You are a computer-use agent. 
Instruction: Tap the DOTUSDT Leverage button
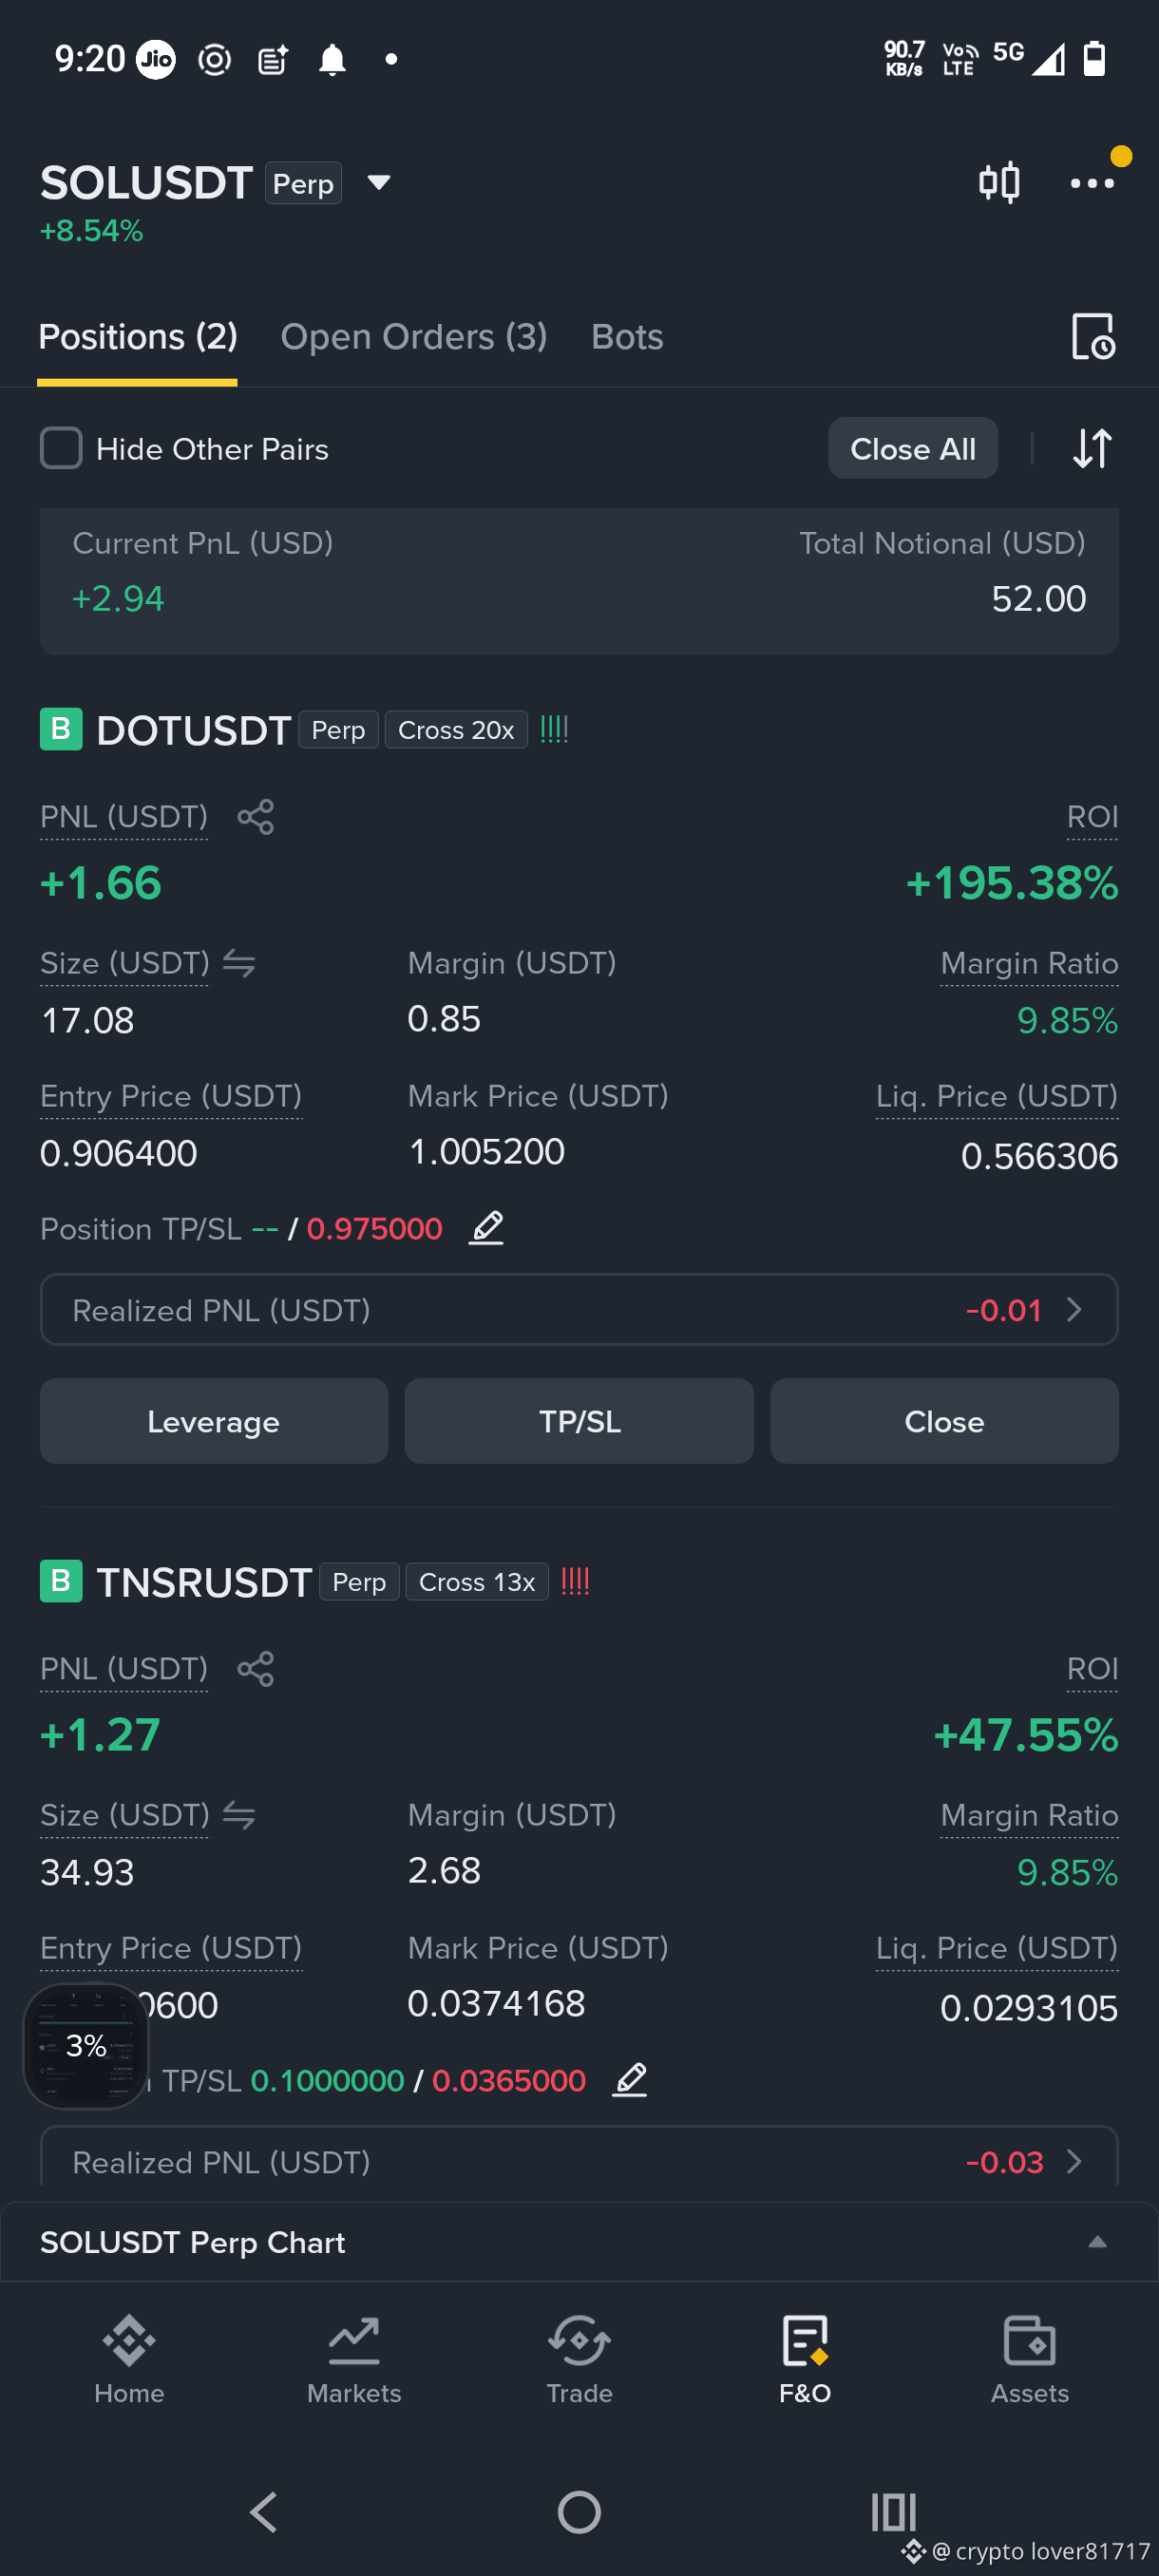pyautogui.click(x=214, y=1421)
